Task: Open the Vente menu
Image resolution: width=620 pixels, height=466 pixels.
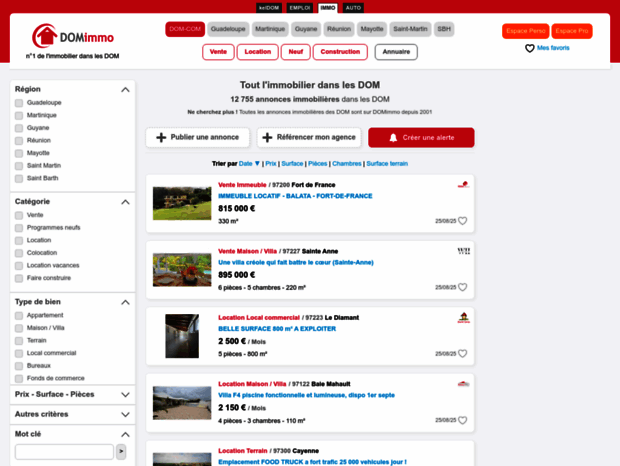Action: [x=218, y=52]
